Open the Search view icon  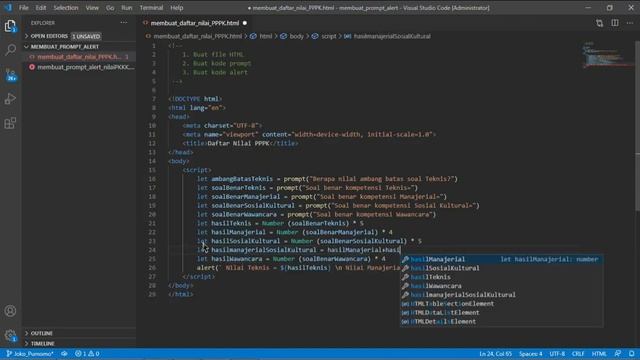pyautogui.click(x=10, y=50)
